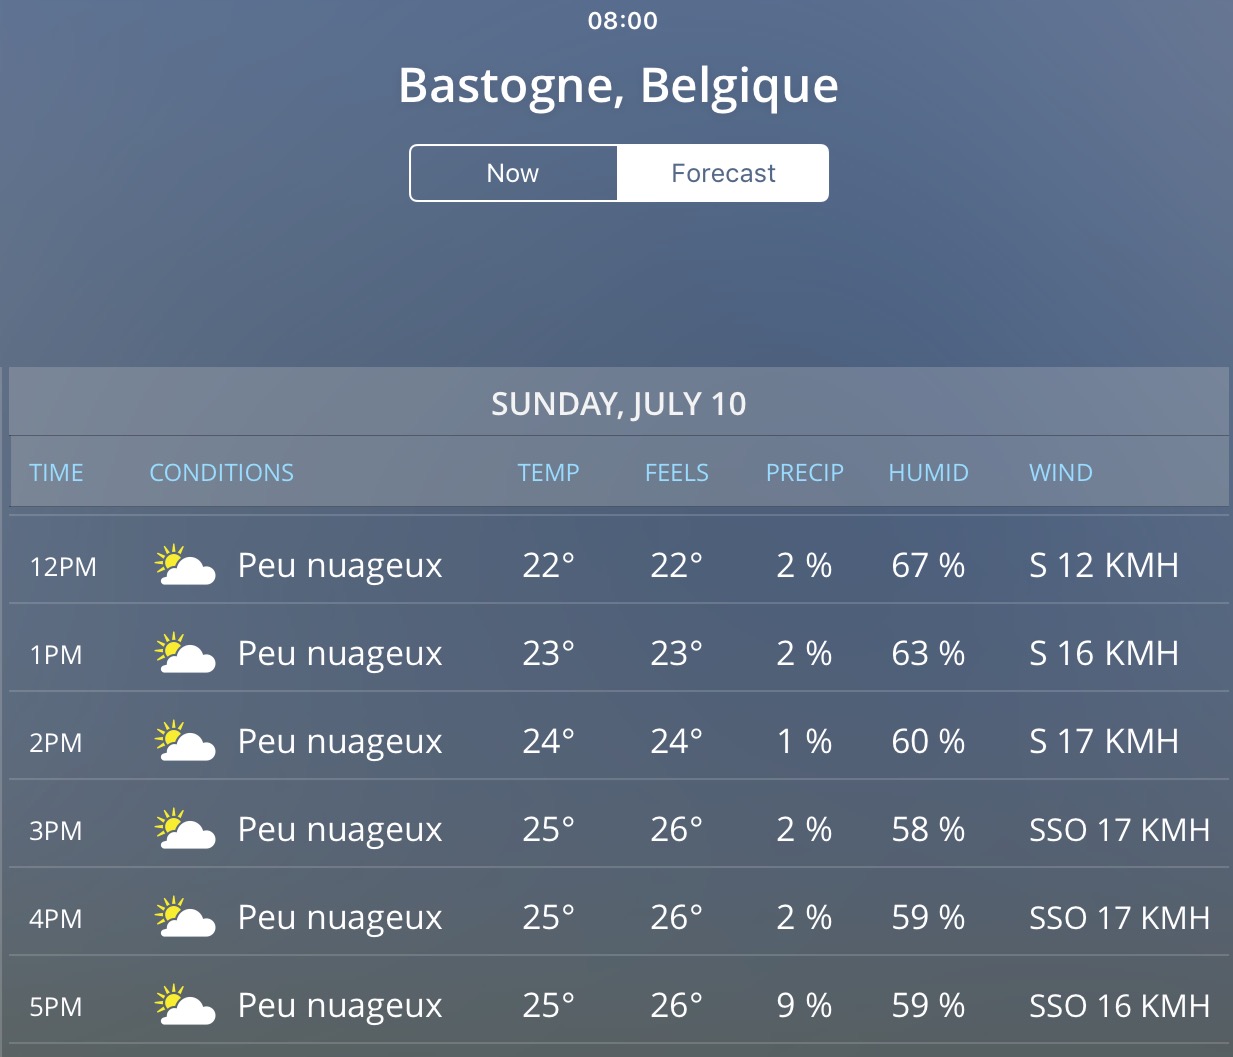
Task: Select the 12PM forecast row time
Action: [63, 567]
